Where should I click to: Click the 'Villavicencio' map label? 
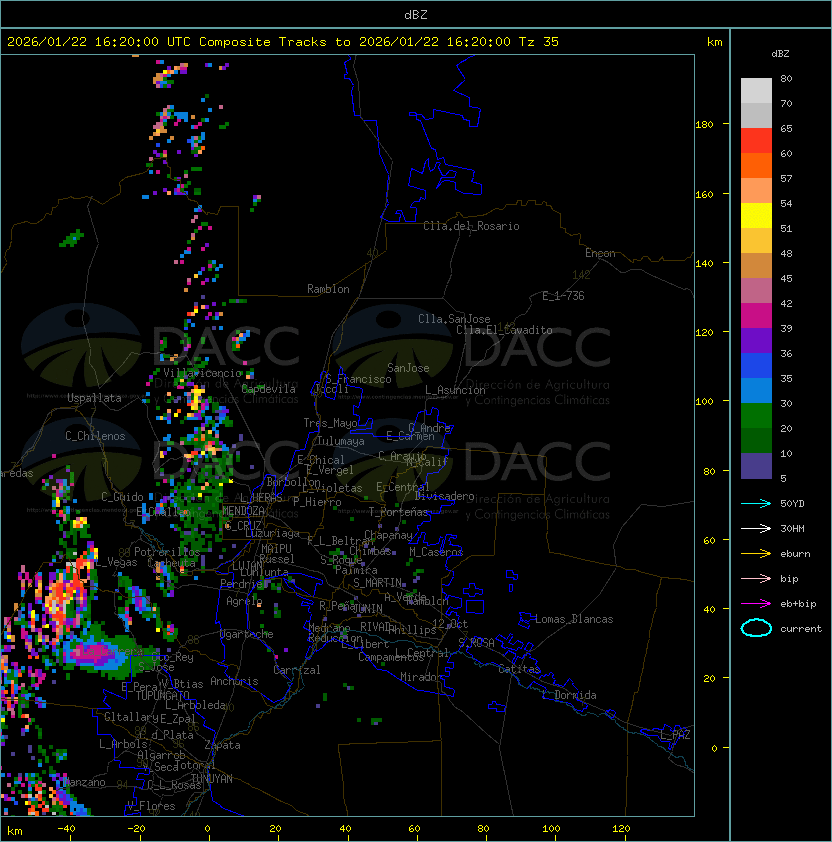click(x=202, y=373)
